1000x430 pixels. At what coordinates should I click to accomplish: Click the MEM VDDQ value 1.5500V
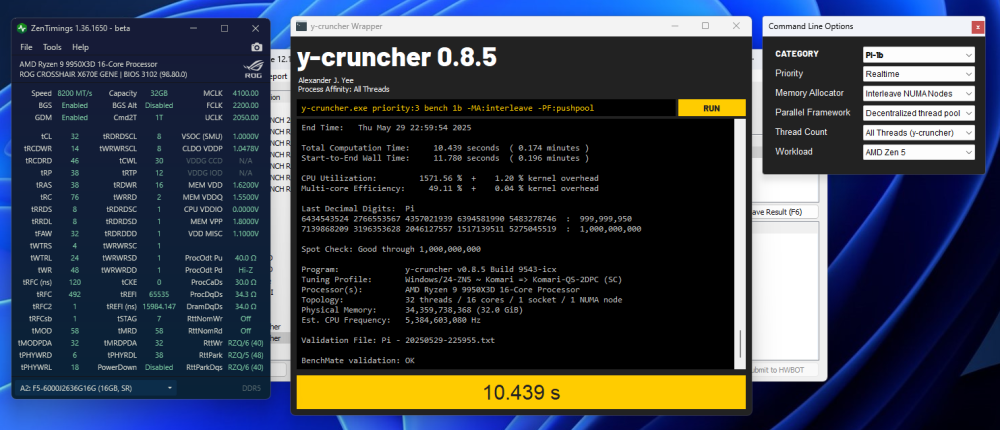tap(246, 197)
